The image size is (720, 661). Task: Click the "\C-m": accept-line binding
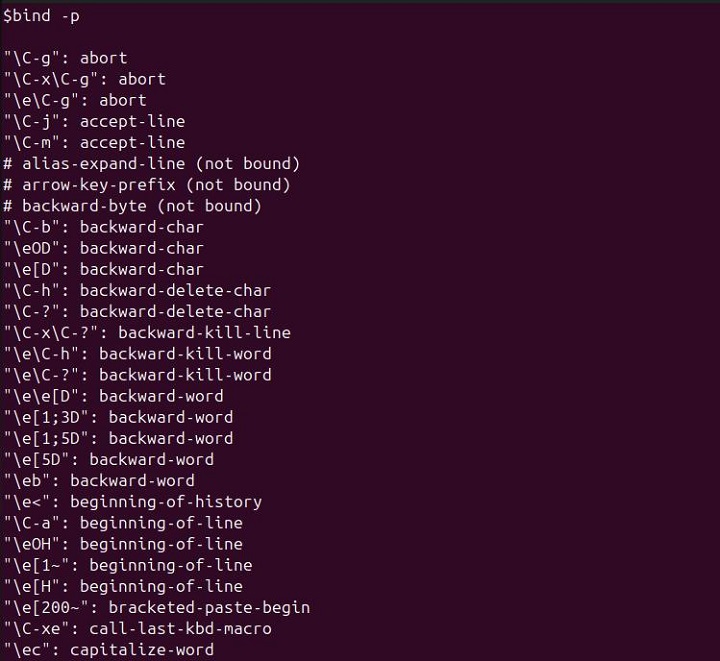pos(94,142)
